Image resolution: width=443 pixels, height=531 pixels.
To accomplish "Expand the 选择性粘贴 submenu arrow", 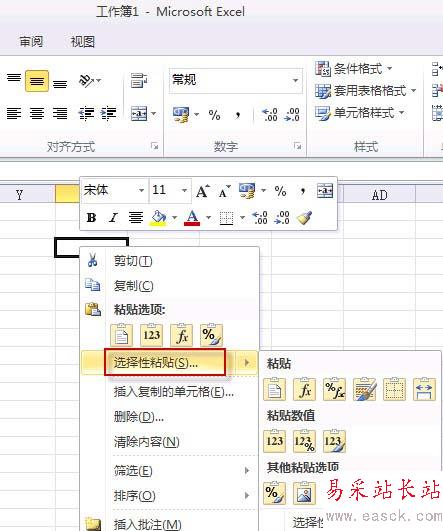I will (x=247, y=363).
